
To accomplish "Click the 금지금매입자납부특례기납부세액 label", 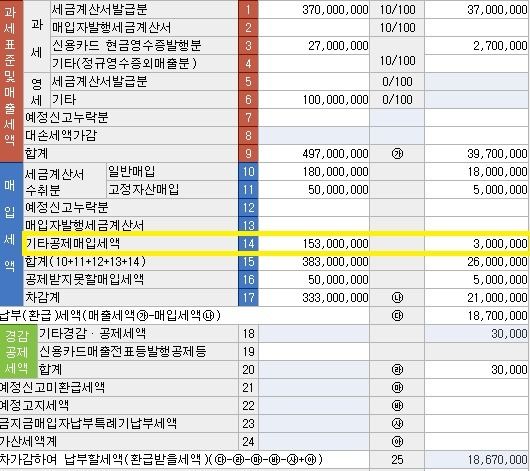I will (x=88, y=423).
